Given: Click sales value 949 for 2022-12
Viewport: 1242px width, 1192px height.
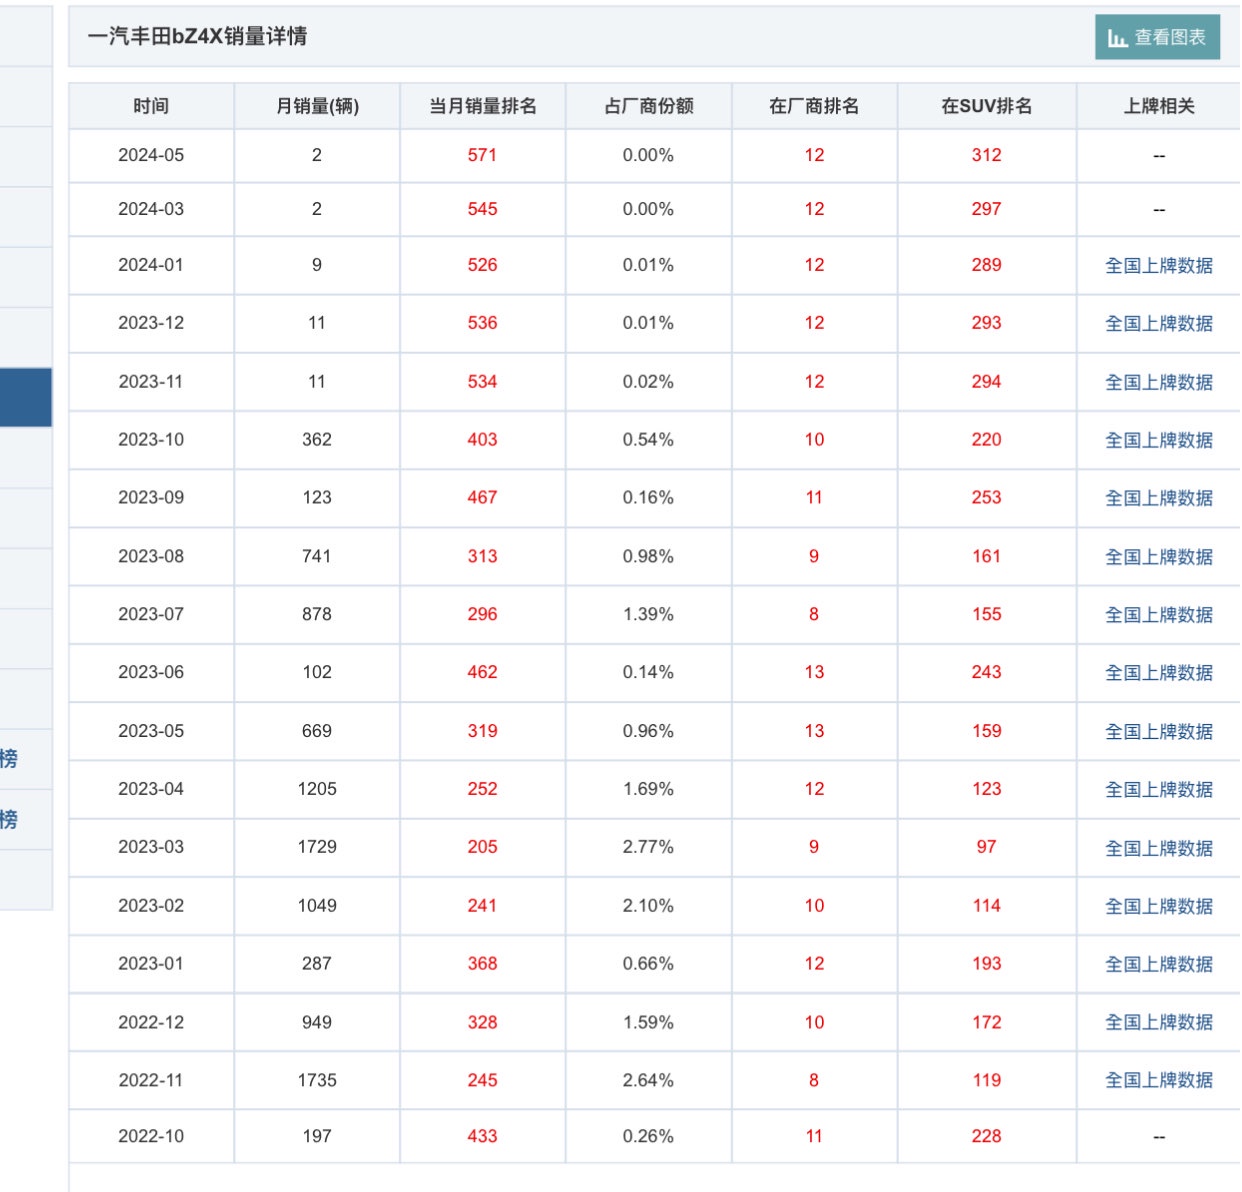Looking at the screenshot, I should (317, 1022).
